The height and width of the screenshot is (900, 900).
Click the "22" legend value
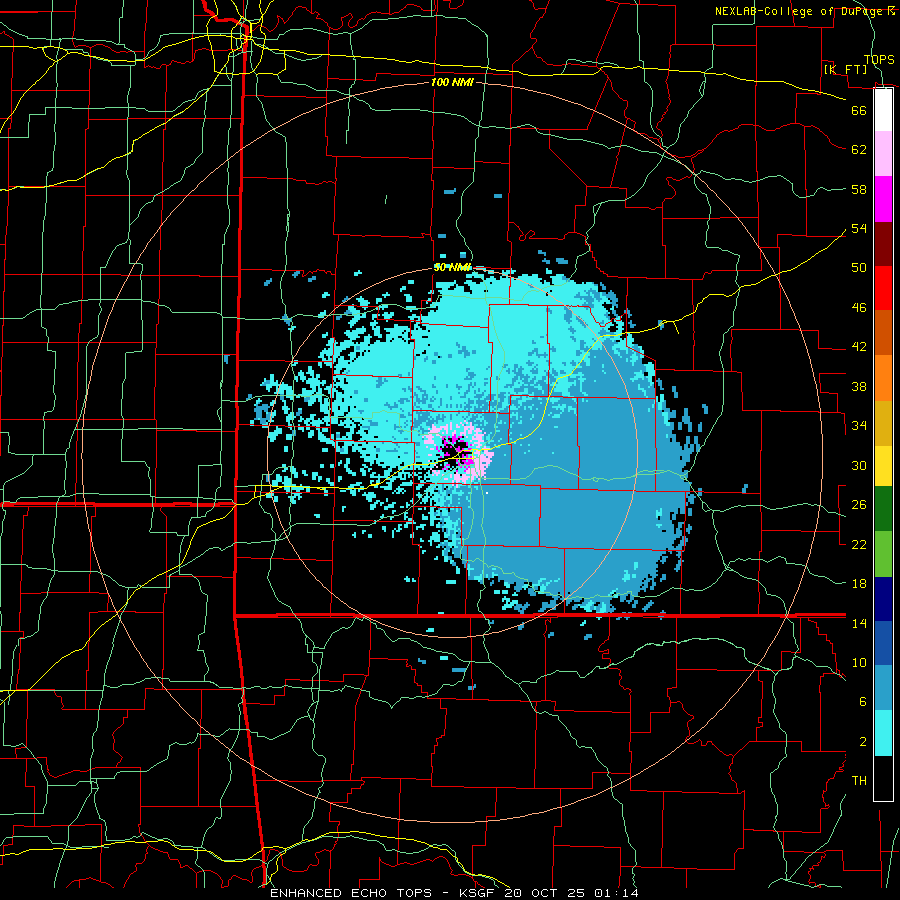point(859,544)
